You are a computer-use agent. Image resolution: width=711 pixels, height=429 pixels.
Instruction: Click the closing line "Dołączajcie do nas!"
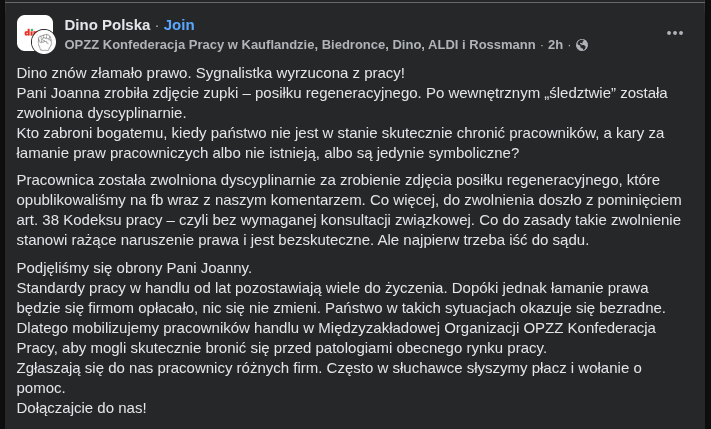click(82, 408)
